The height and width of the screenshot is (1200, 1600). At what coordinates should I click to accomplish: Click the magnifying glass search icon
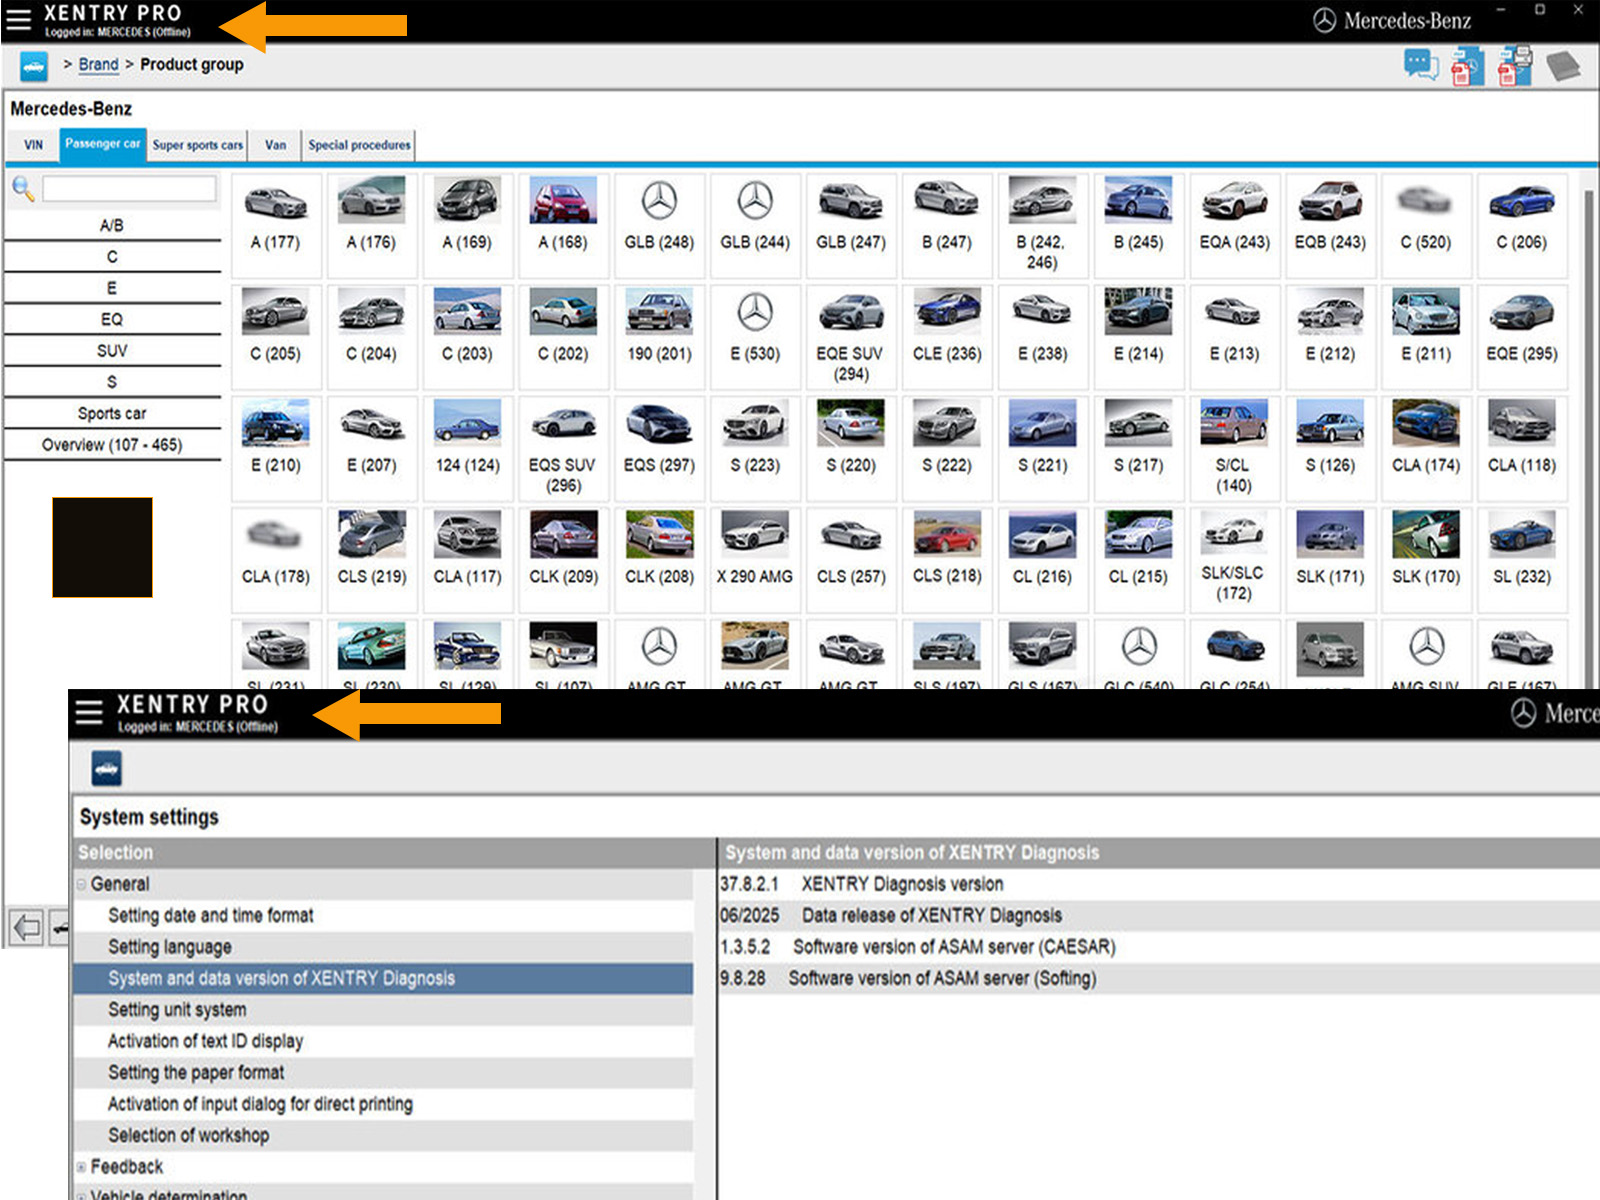pos(23,188)
